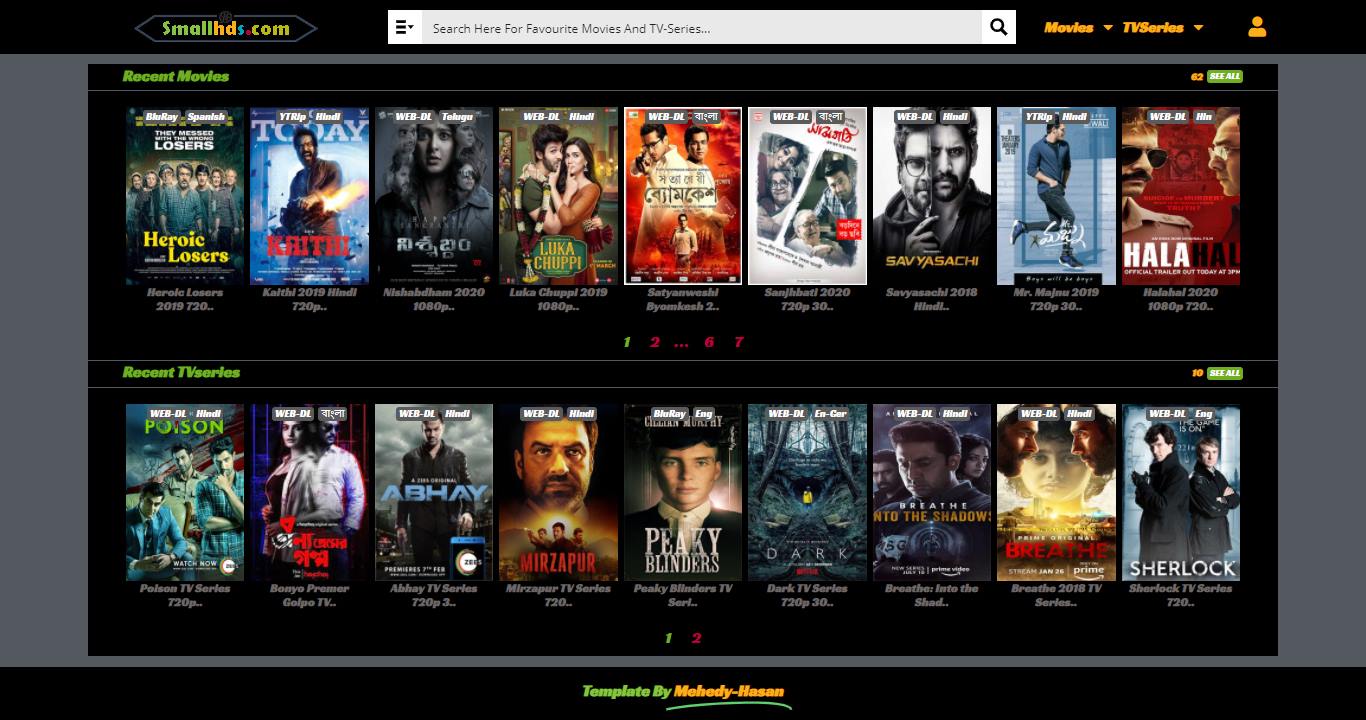Open the Satyanweshi Byomkesh poster

(x=683, y=196)
